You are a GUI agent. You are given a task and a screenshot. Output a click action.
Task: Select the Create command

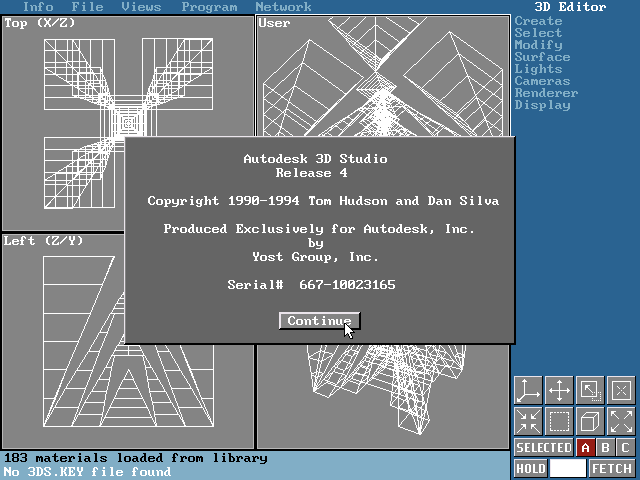point(538,21)
